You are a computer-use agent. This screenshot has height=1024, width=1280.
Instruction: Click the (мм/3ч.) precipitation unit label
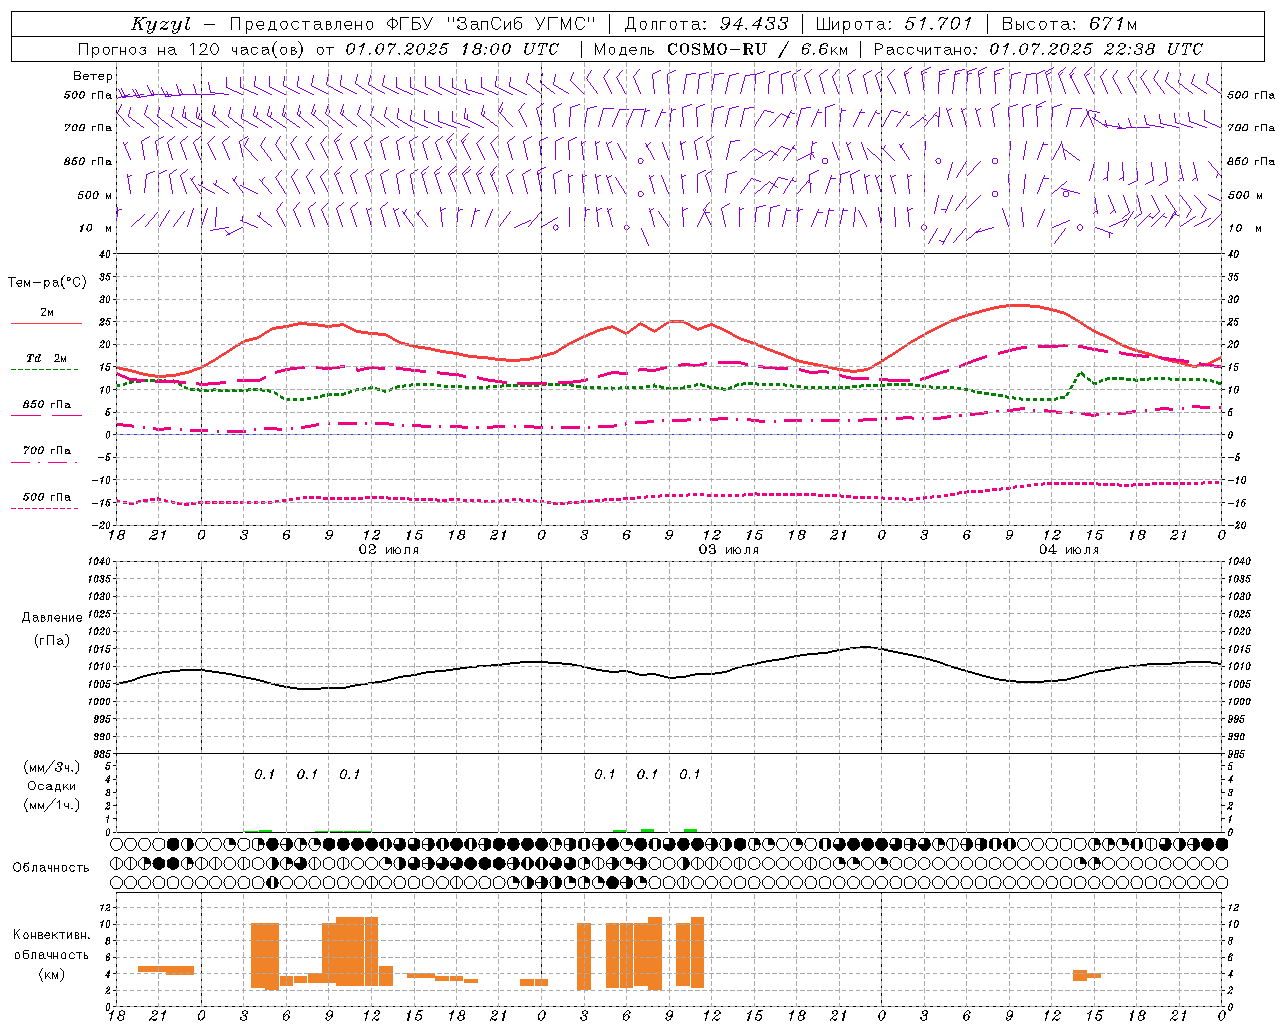coord(52,767)
